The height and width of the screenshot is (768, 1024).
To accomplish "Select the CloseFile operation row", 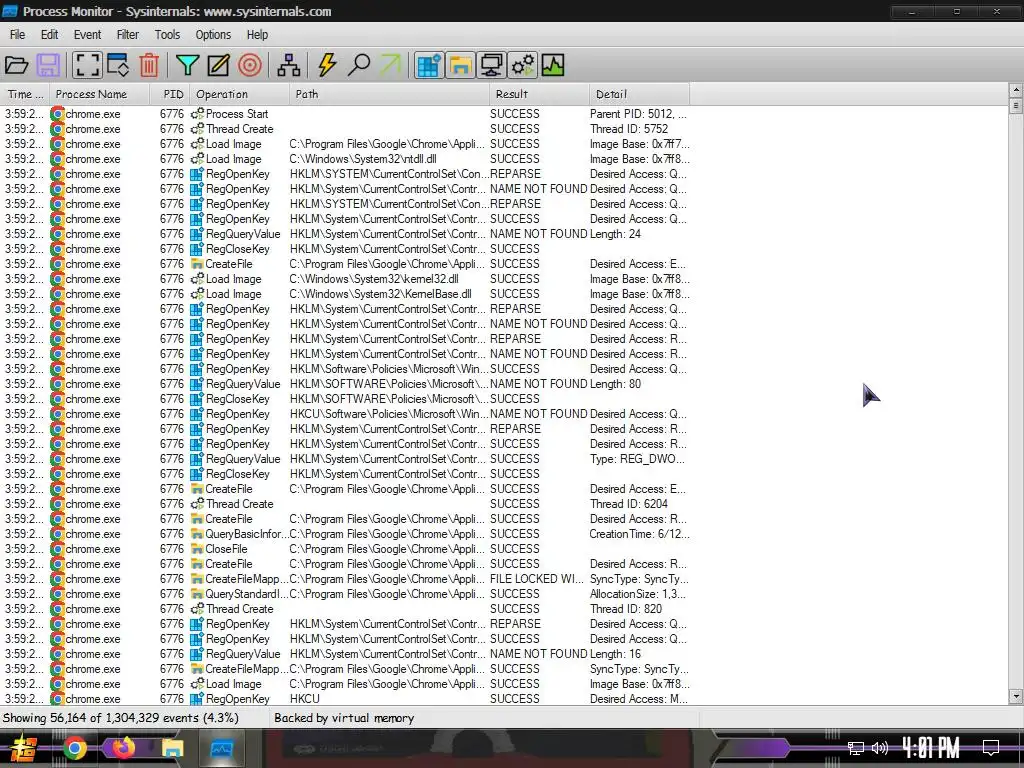I will click(345, 549).
